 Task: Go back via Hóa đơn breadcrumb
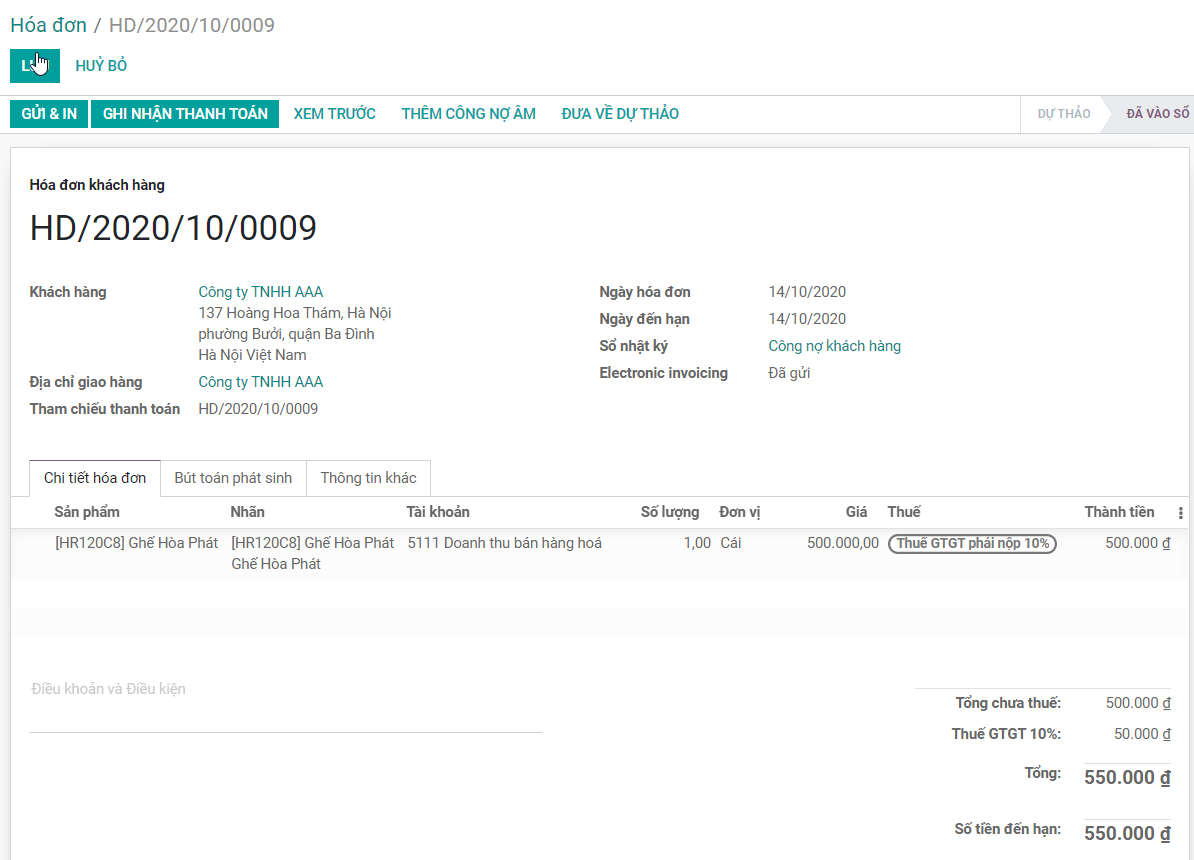tap(48, 25)
